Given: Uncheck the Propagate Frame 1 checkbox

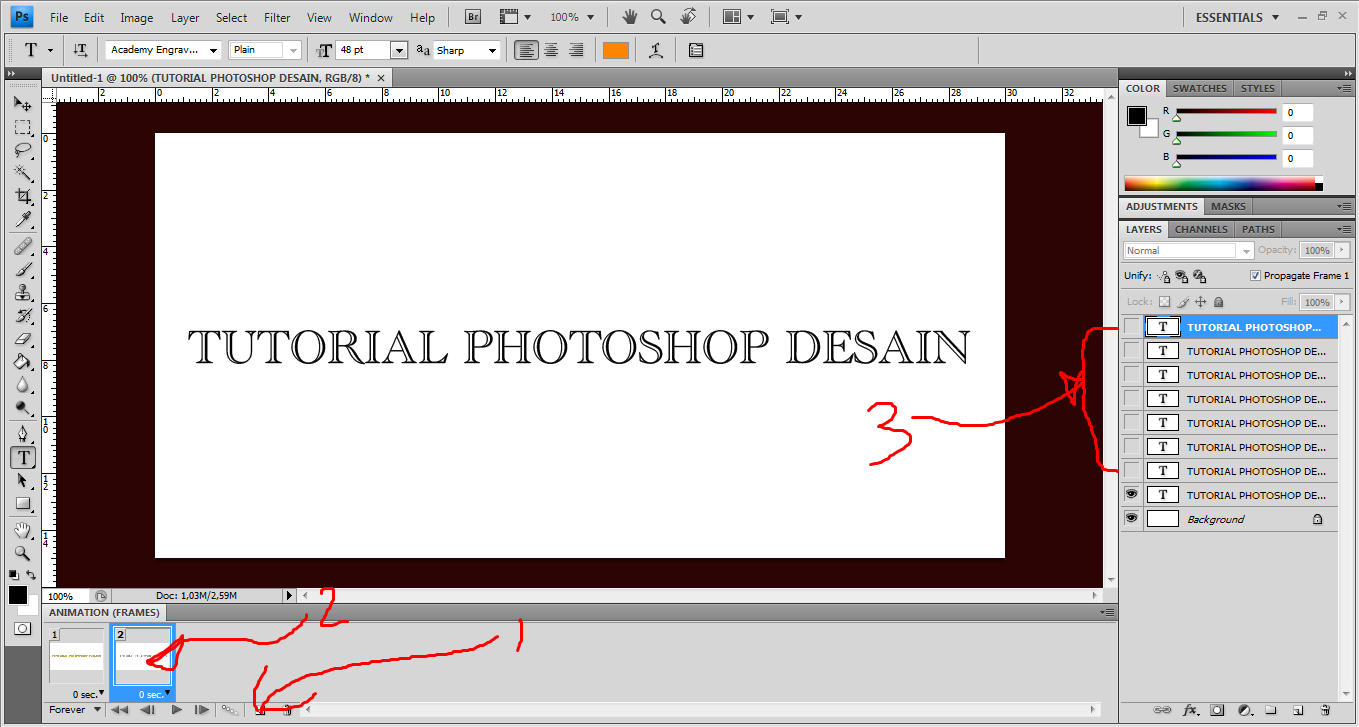Looking at the screenshot, I should [1255, 276].
